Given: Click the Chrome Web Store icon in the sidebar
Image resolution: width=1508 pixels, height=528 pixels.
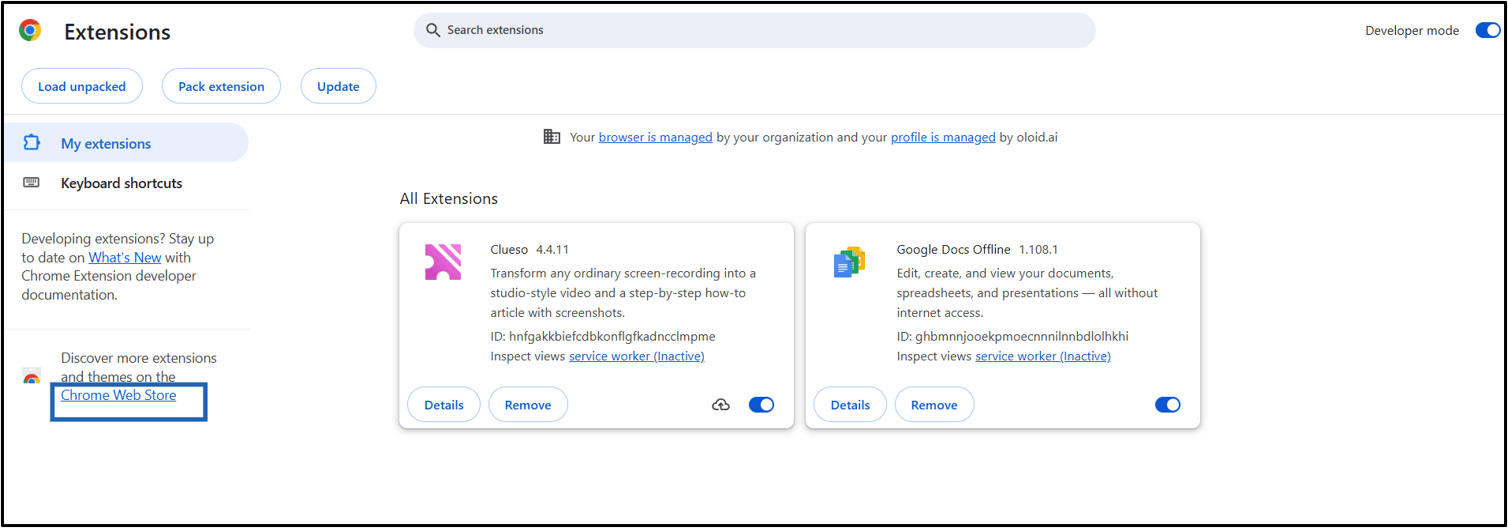Looking at the screenshot, I should [32, 377].
